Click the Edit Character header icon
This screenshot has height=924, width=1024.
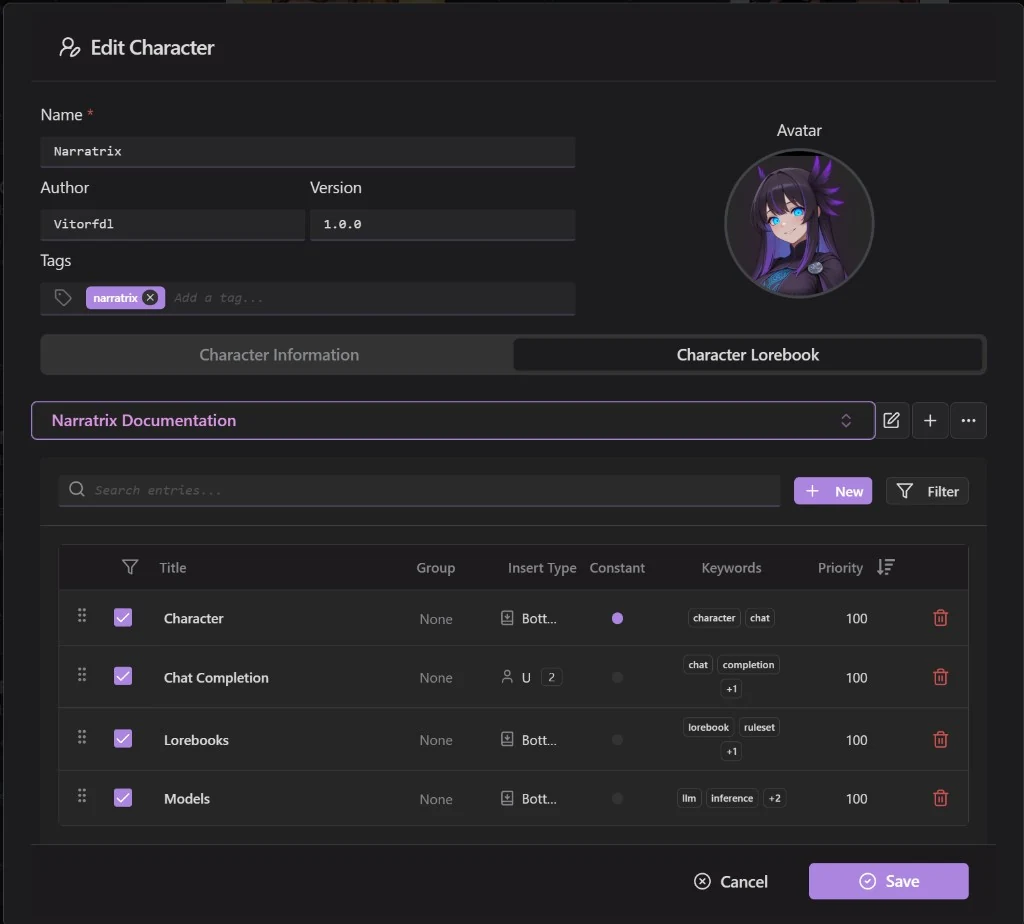[x=69, y=47]
